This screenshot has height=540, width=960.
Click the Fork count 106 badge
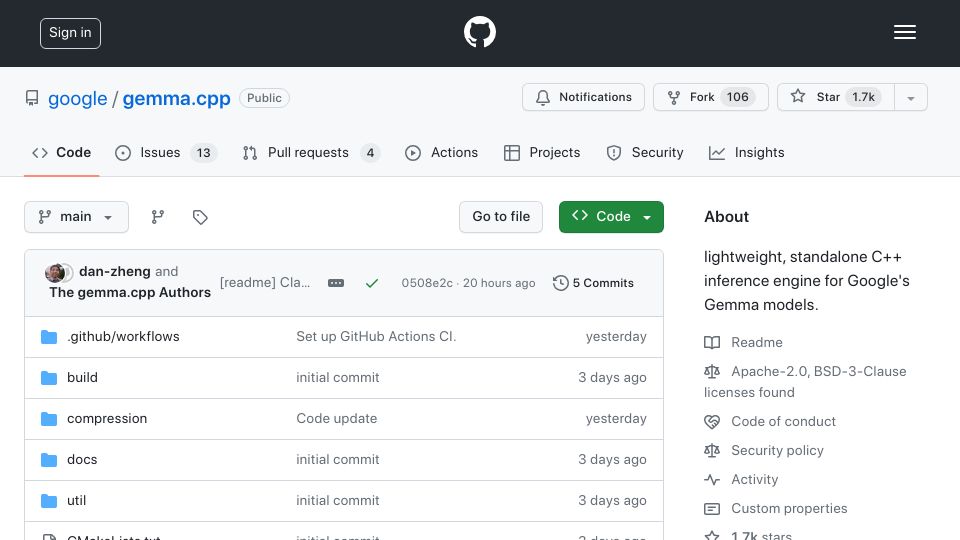tap(738, 97)
